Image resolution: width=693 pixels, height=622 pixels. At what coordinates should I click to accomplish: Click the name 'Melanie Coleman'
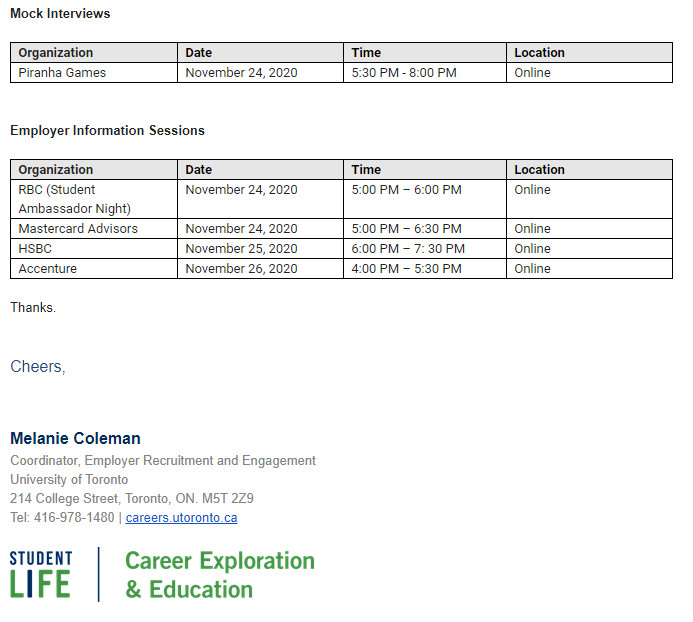(x=76, y=439)
